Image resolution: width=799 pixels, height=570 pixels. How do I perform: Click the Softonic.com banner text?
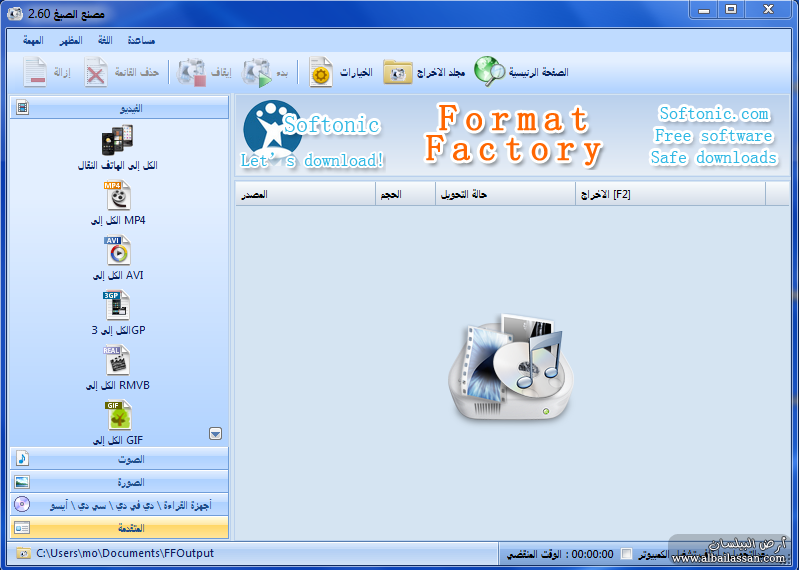click(x=713, y=113)
